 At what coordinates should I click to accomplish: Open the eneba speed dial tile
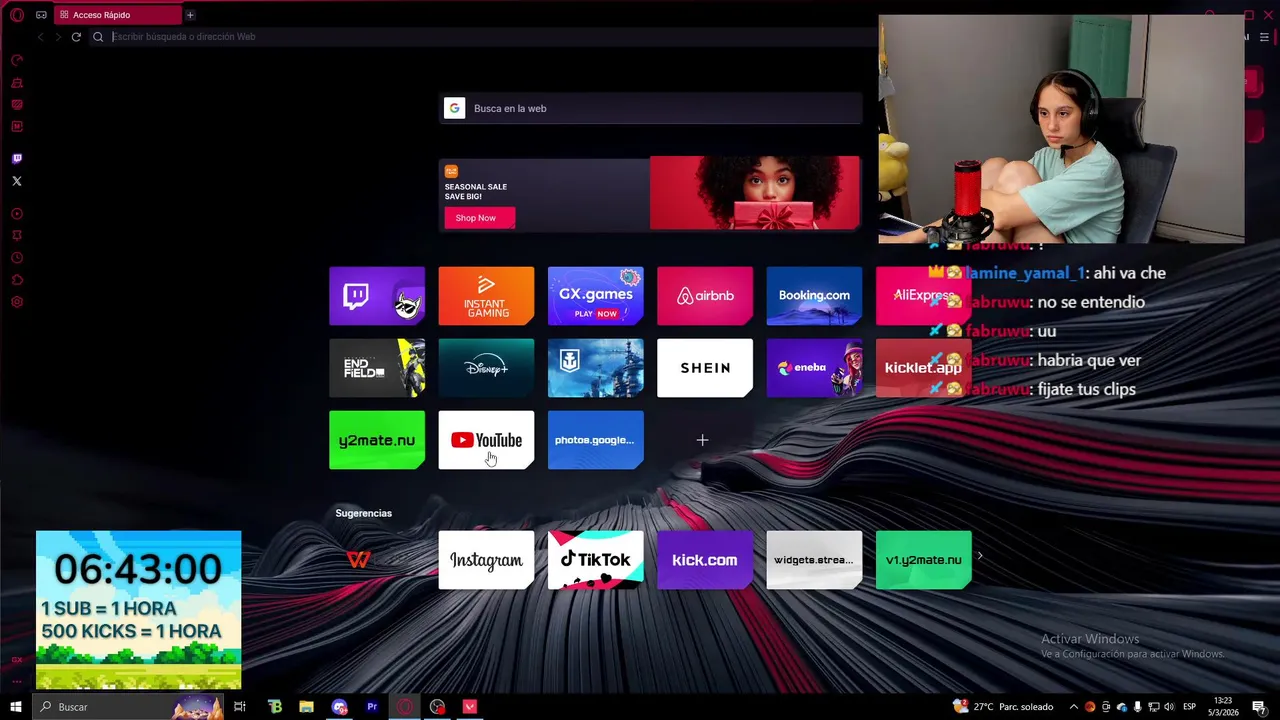(814, 368)
